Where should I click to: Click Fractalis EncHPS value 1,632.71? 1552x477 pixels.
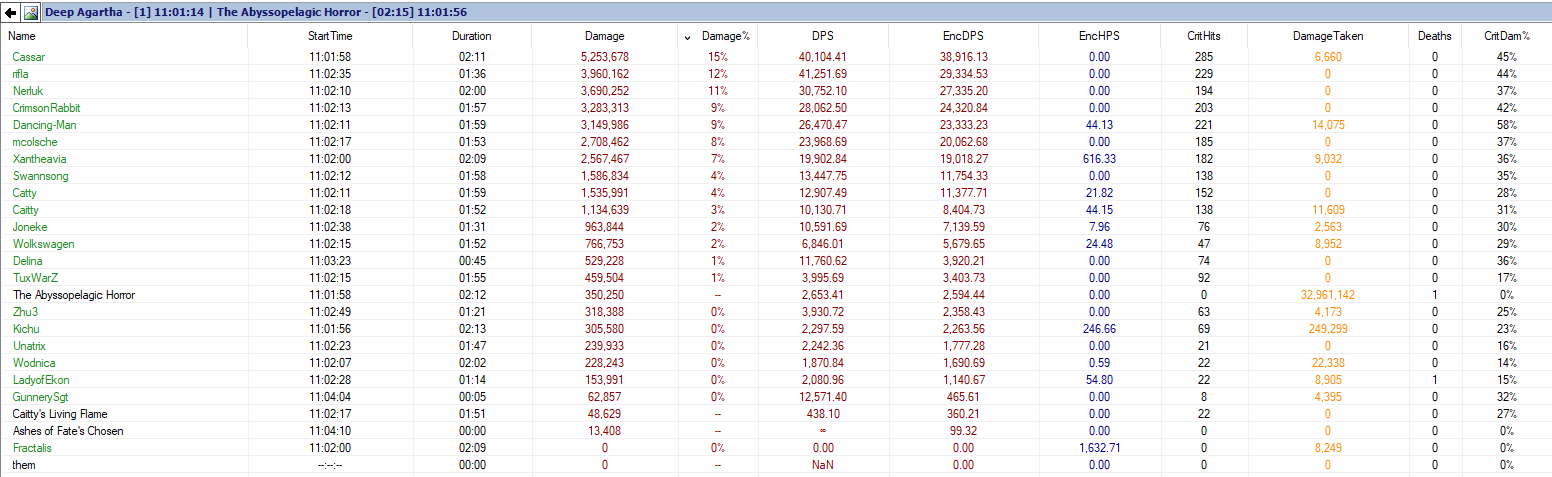1099,448
